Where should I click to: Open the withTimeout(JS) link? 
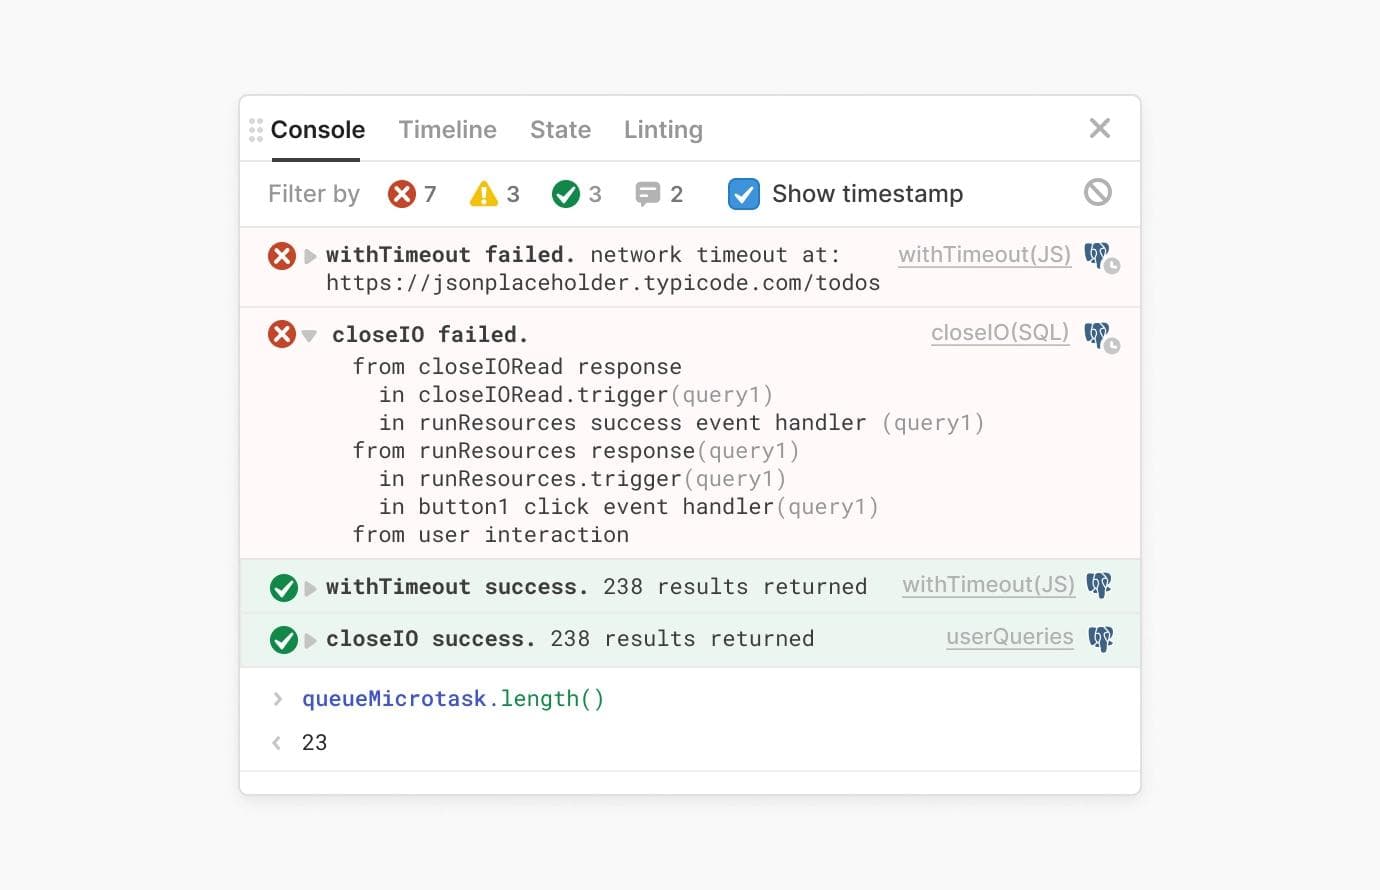click(x=983, y=255)
